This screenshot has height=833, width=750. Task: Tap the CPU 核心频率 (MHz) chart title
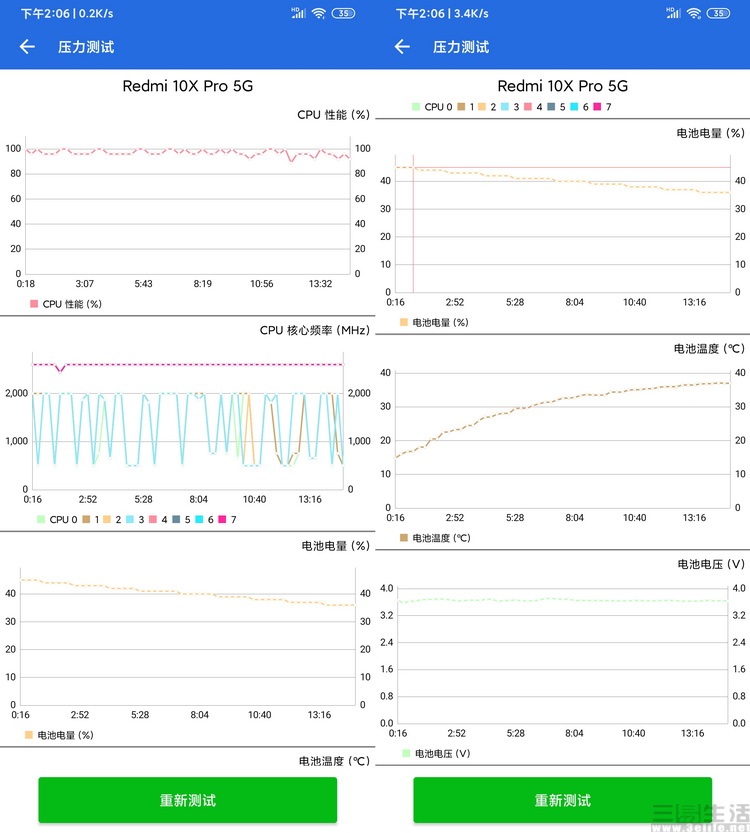point(314,330)
